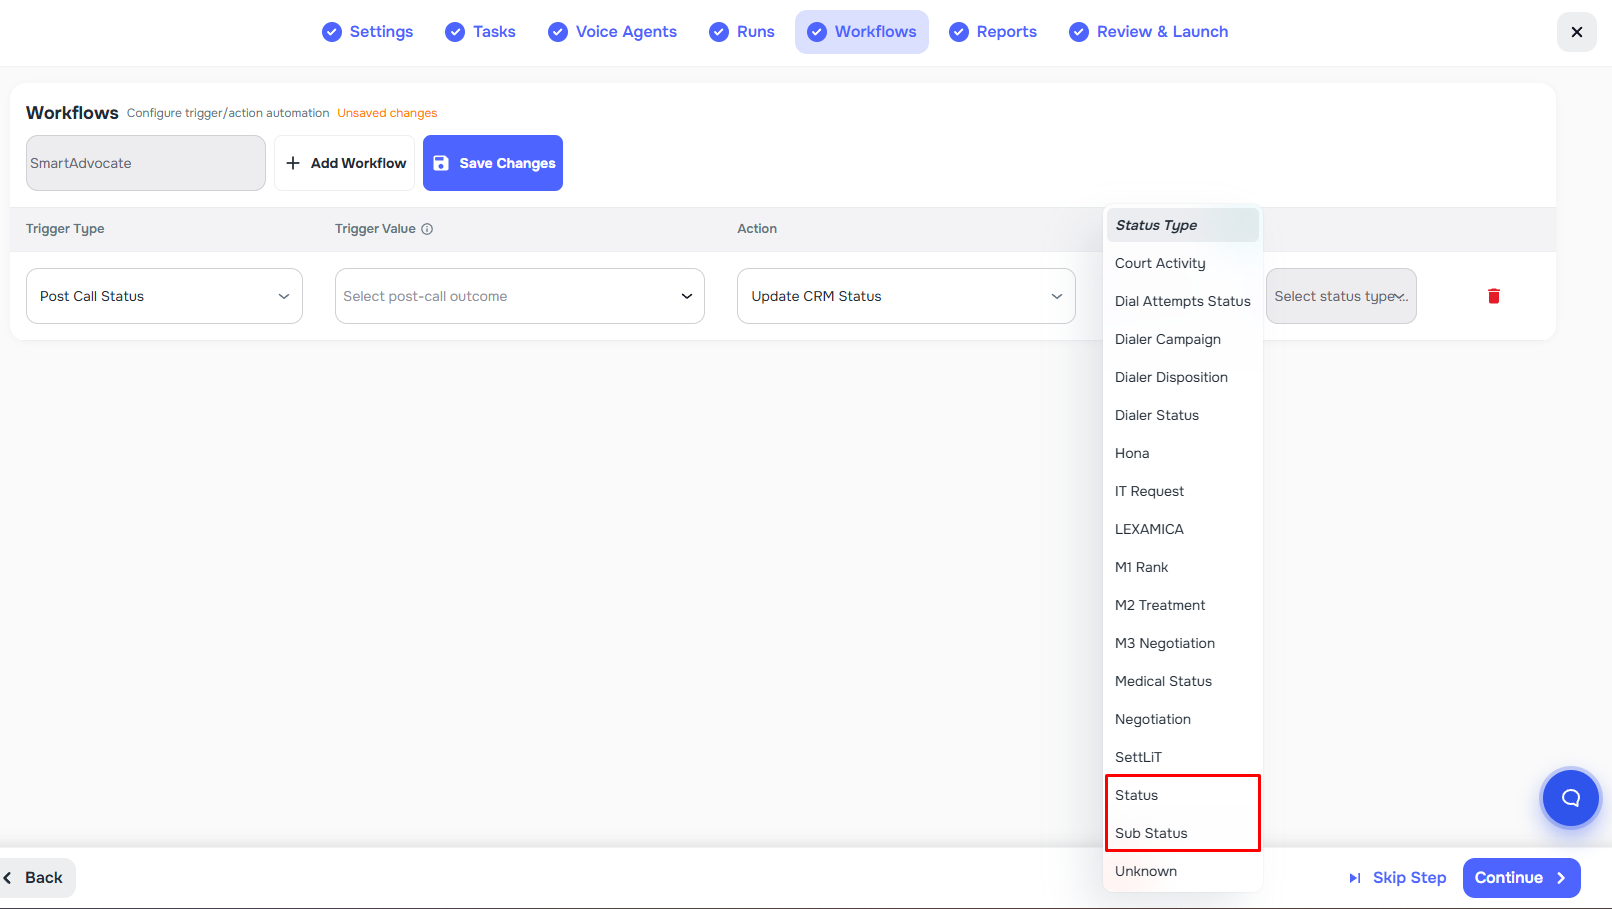This screenshot has height=909, width=1612.
Task: Click the Back button
Action: click(37, 878)
